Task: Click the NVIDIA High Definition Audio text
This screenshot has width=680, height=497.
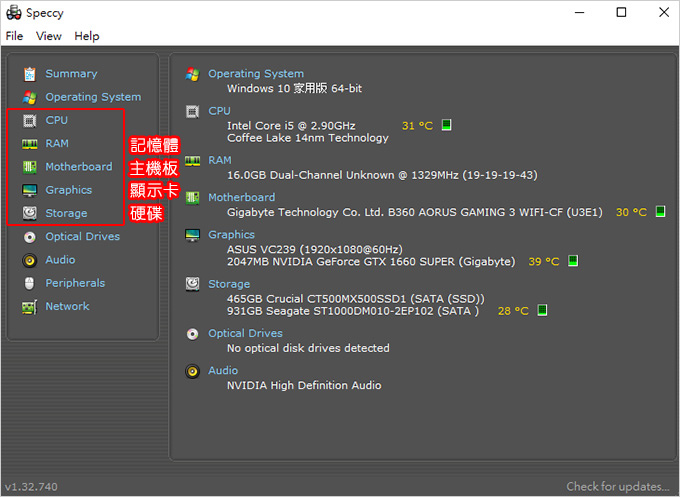Action: pyautogui.click(x=304, y=386)
